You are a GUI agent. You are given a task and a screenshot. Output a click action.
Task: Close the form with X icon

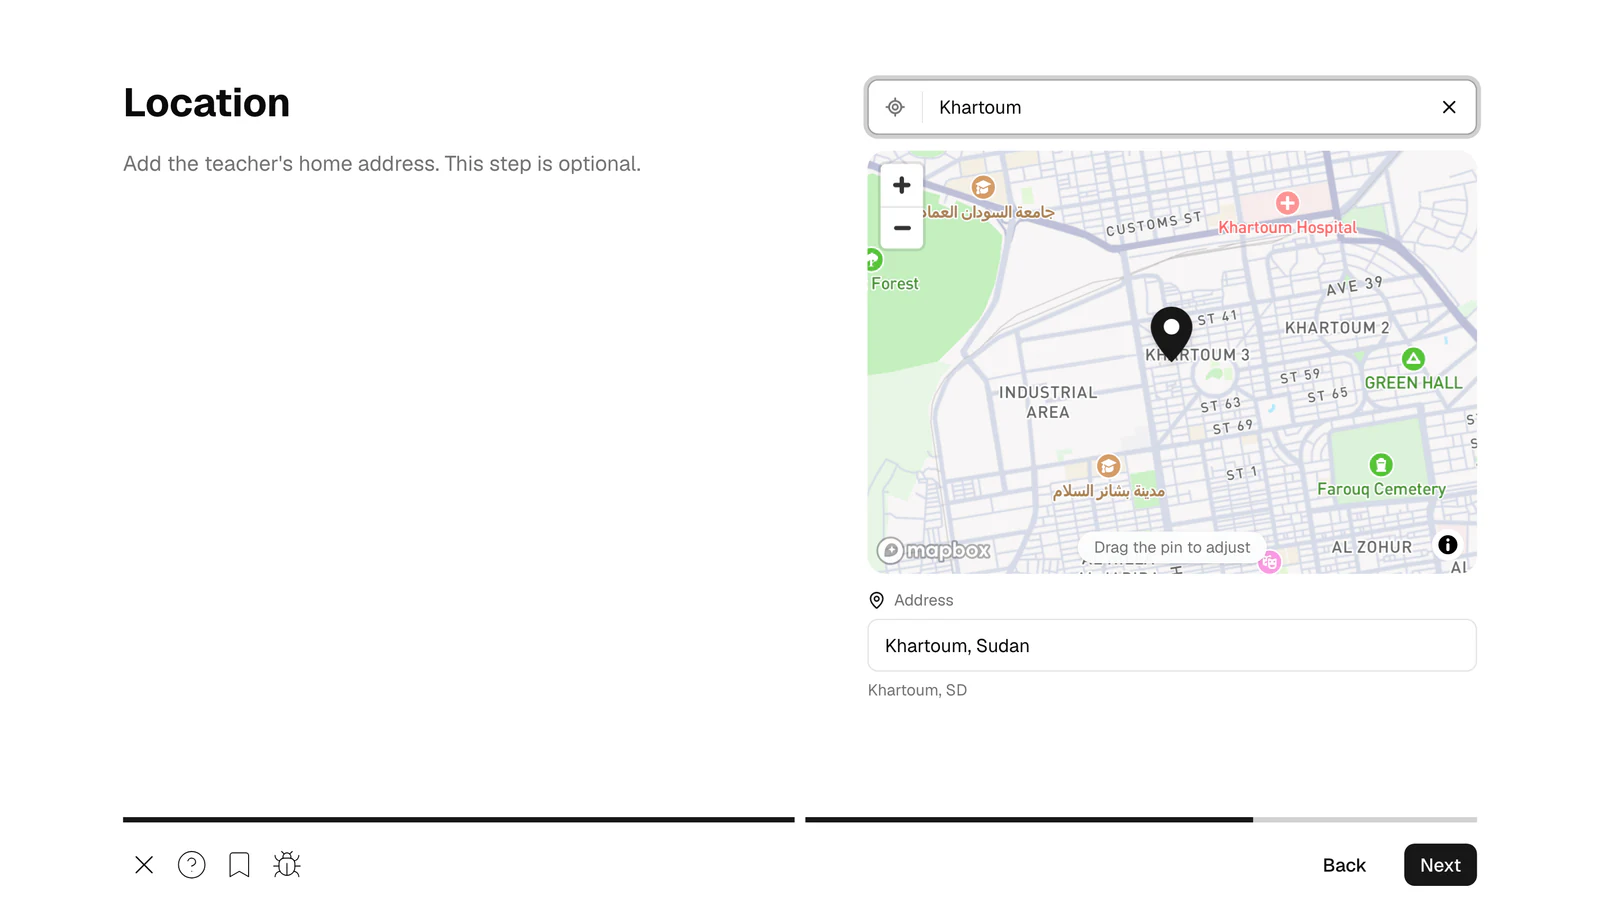click(x=144, y=865)
